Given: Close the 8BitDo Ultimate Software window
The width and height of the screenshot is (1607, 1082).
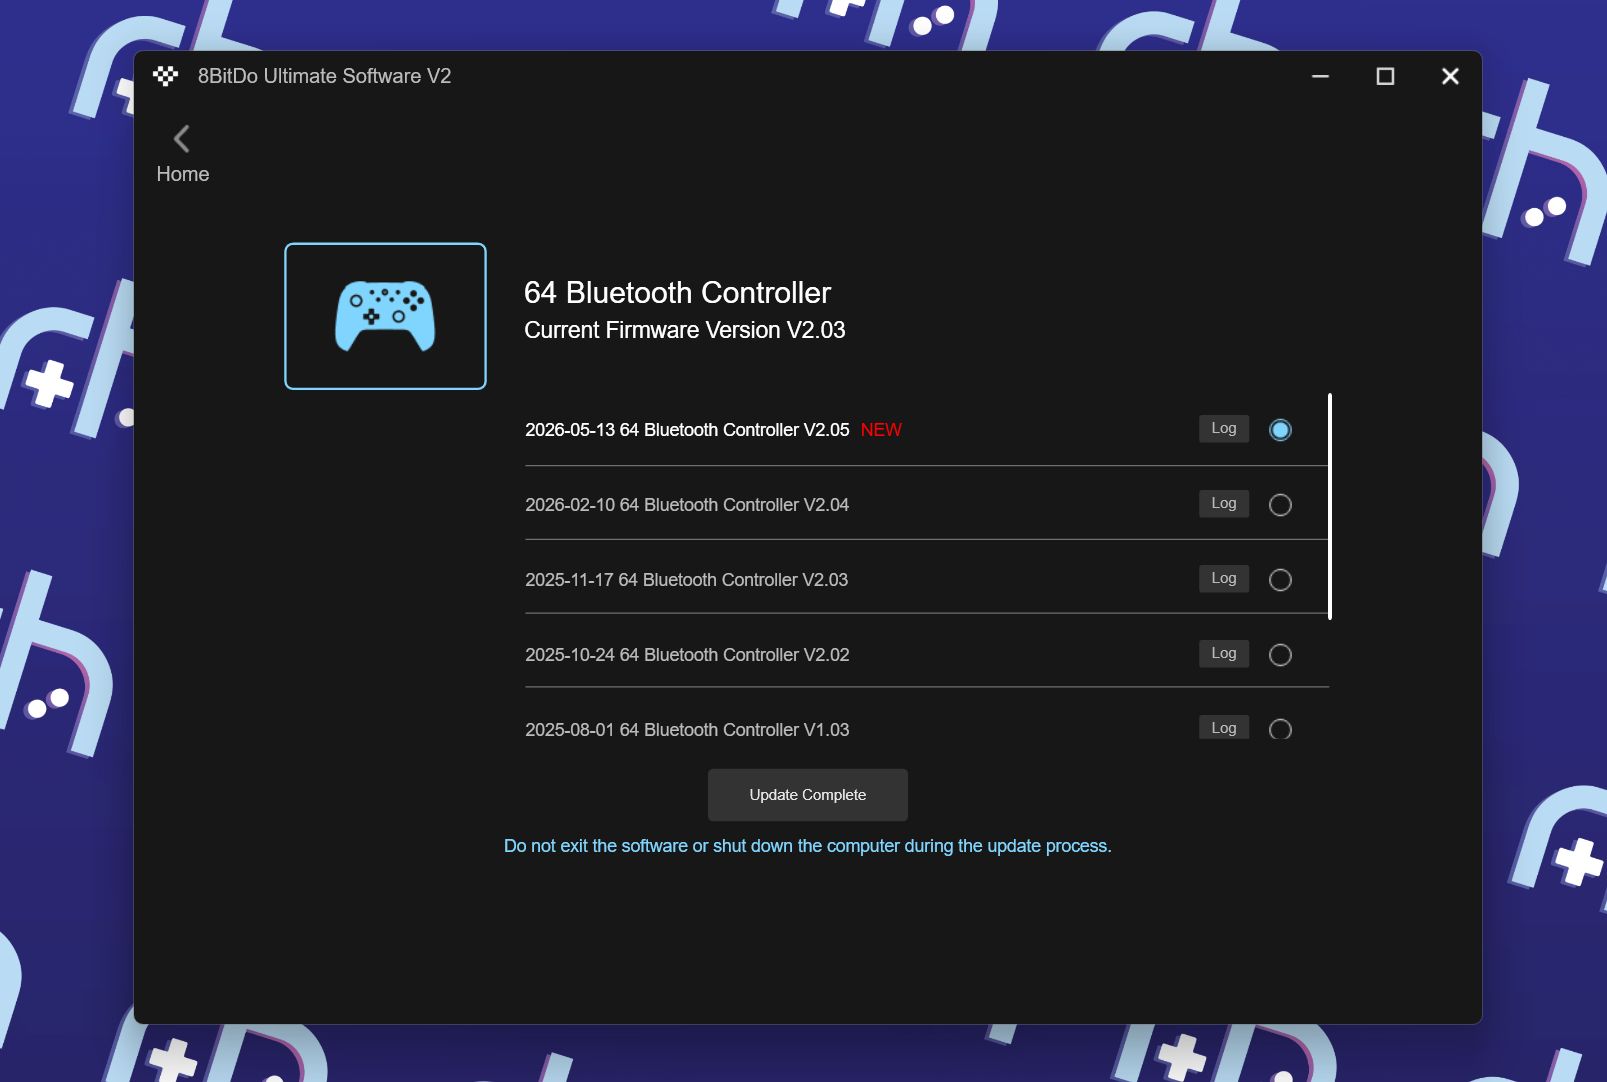Looking at the screenshot, I should click(1450, 76).
